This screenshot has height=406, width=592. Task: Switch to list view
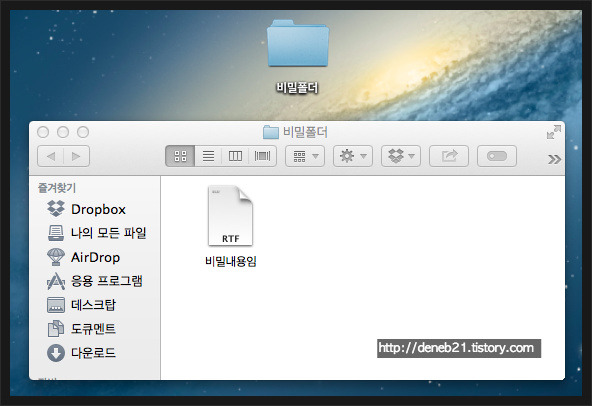coord(208,156)
